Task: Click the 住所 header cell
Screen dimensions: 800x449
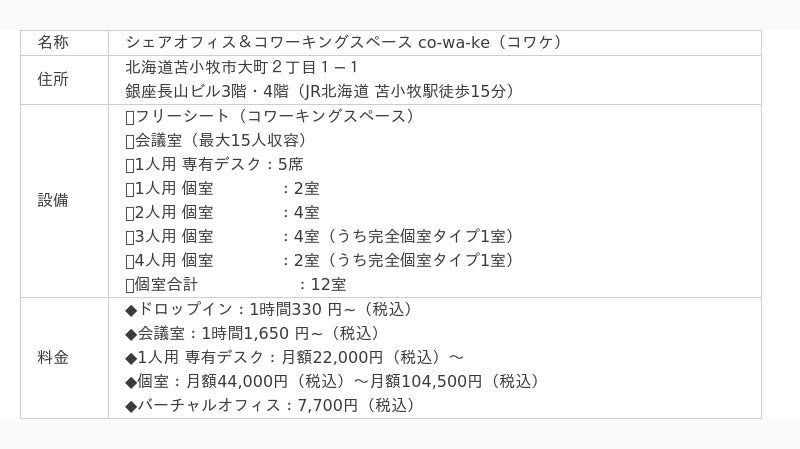Action: point(53,79)
